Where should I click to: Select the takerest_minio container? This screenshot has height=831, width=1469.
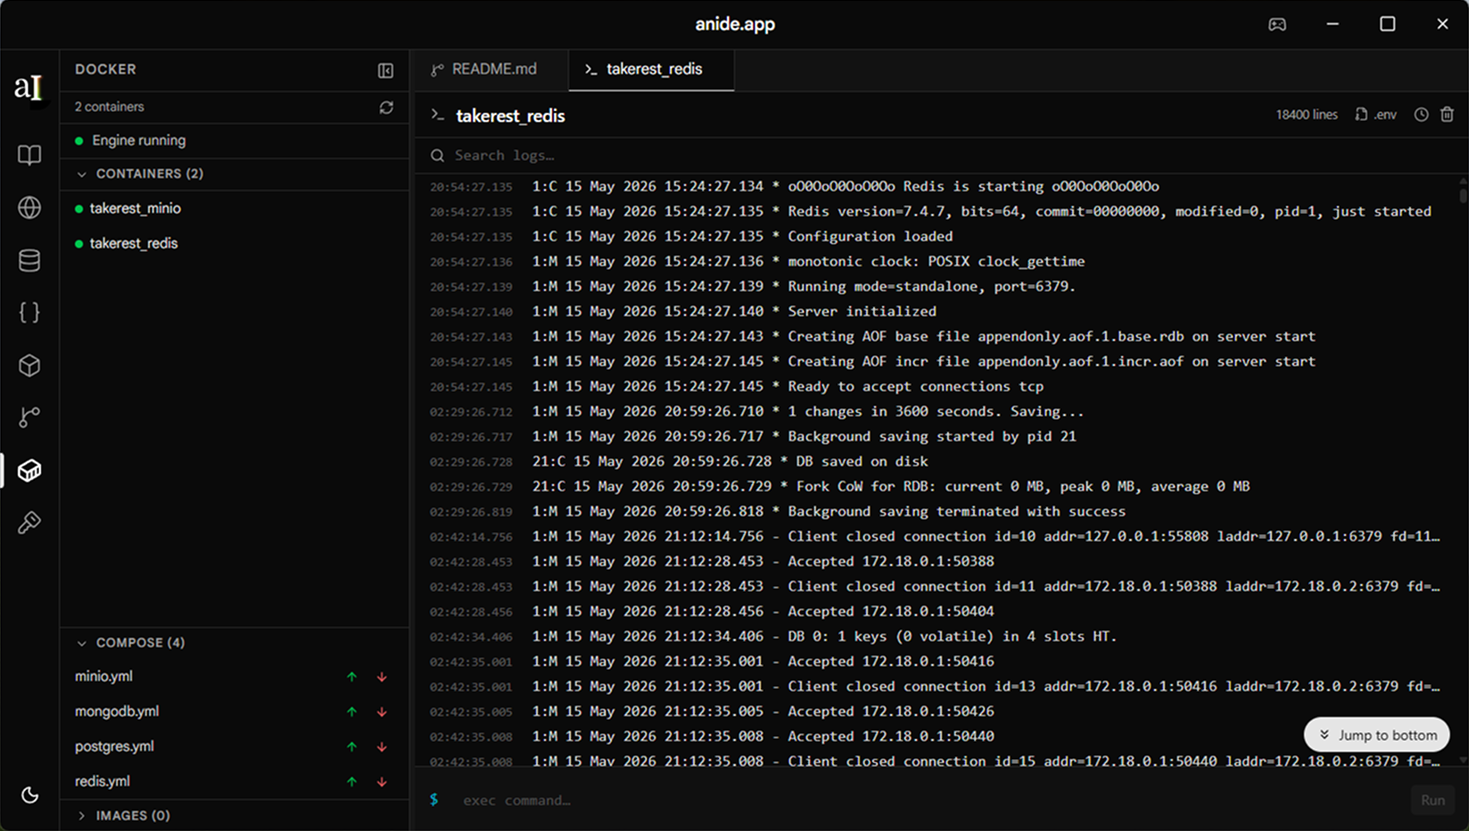234,208
